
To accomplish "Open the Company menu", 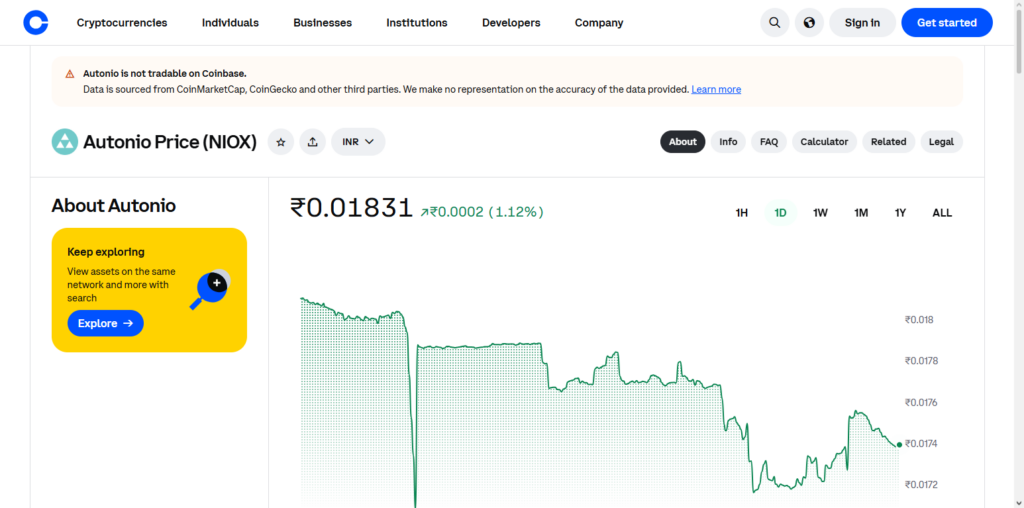I will pyautogui.click(x=599, y=23).
